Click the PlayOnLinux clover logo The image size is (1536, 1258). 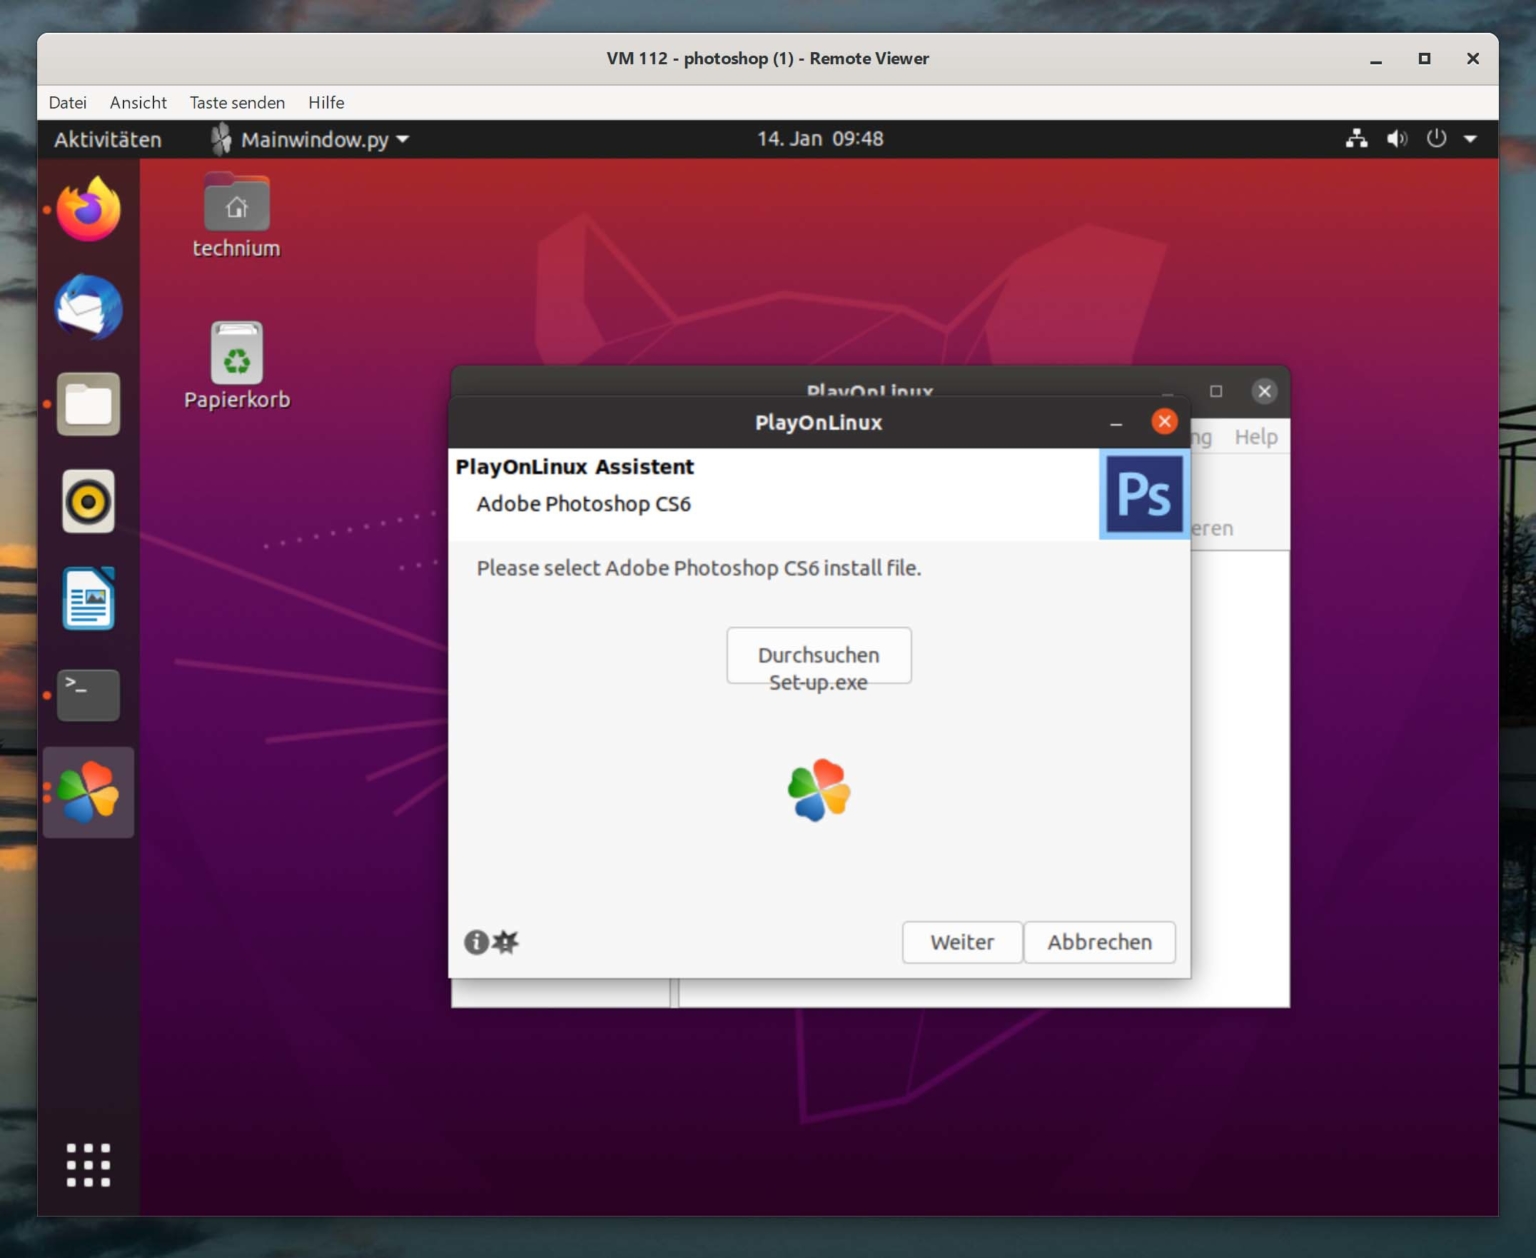(819, 790)
